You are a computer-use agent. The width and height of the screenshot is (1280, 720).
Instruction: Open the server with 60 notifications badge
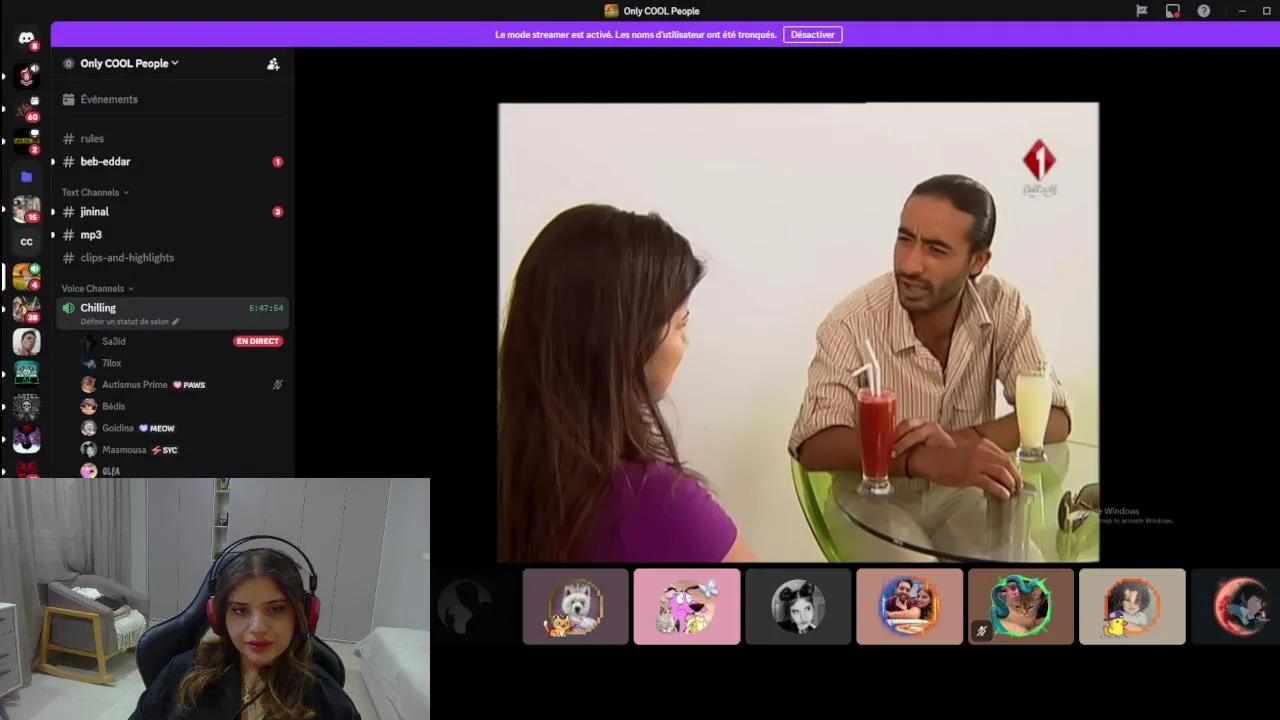[26, 108]
